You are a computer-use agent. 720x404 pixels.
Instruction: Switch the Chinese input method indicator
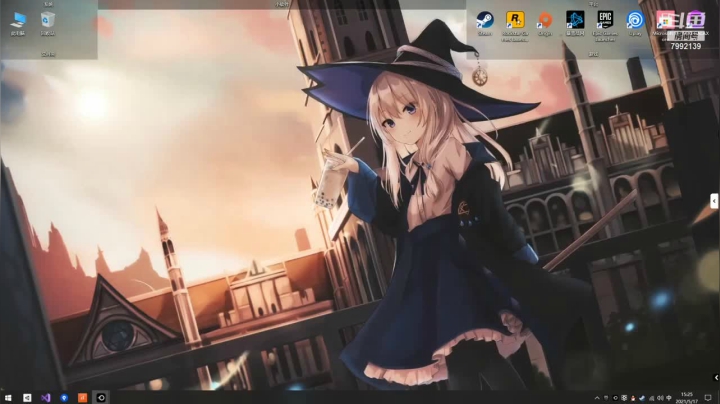(669, 398)
